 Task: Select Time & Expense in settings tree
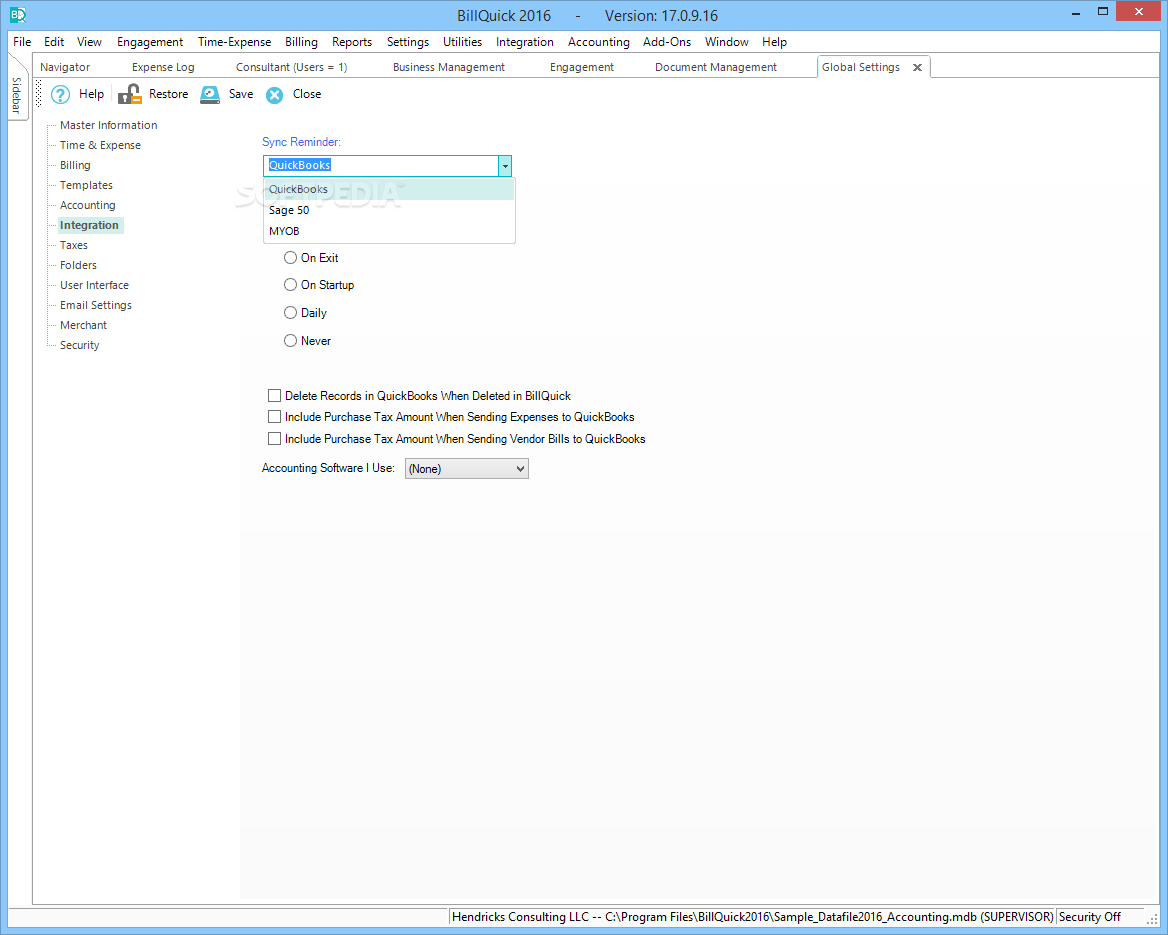[x=101, y=145]
